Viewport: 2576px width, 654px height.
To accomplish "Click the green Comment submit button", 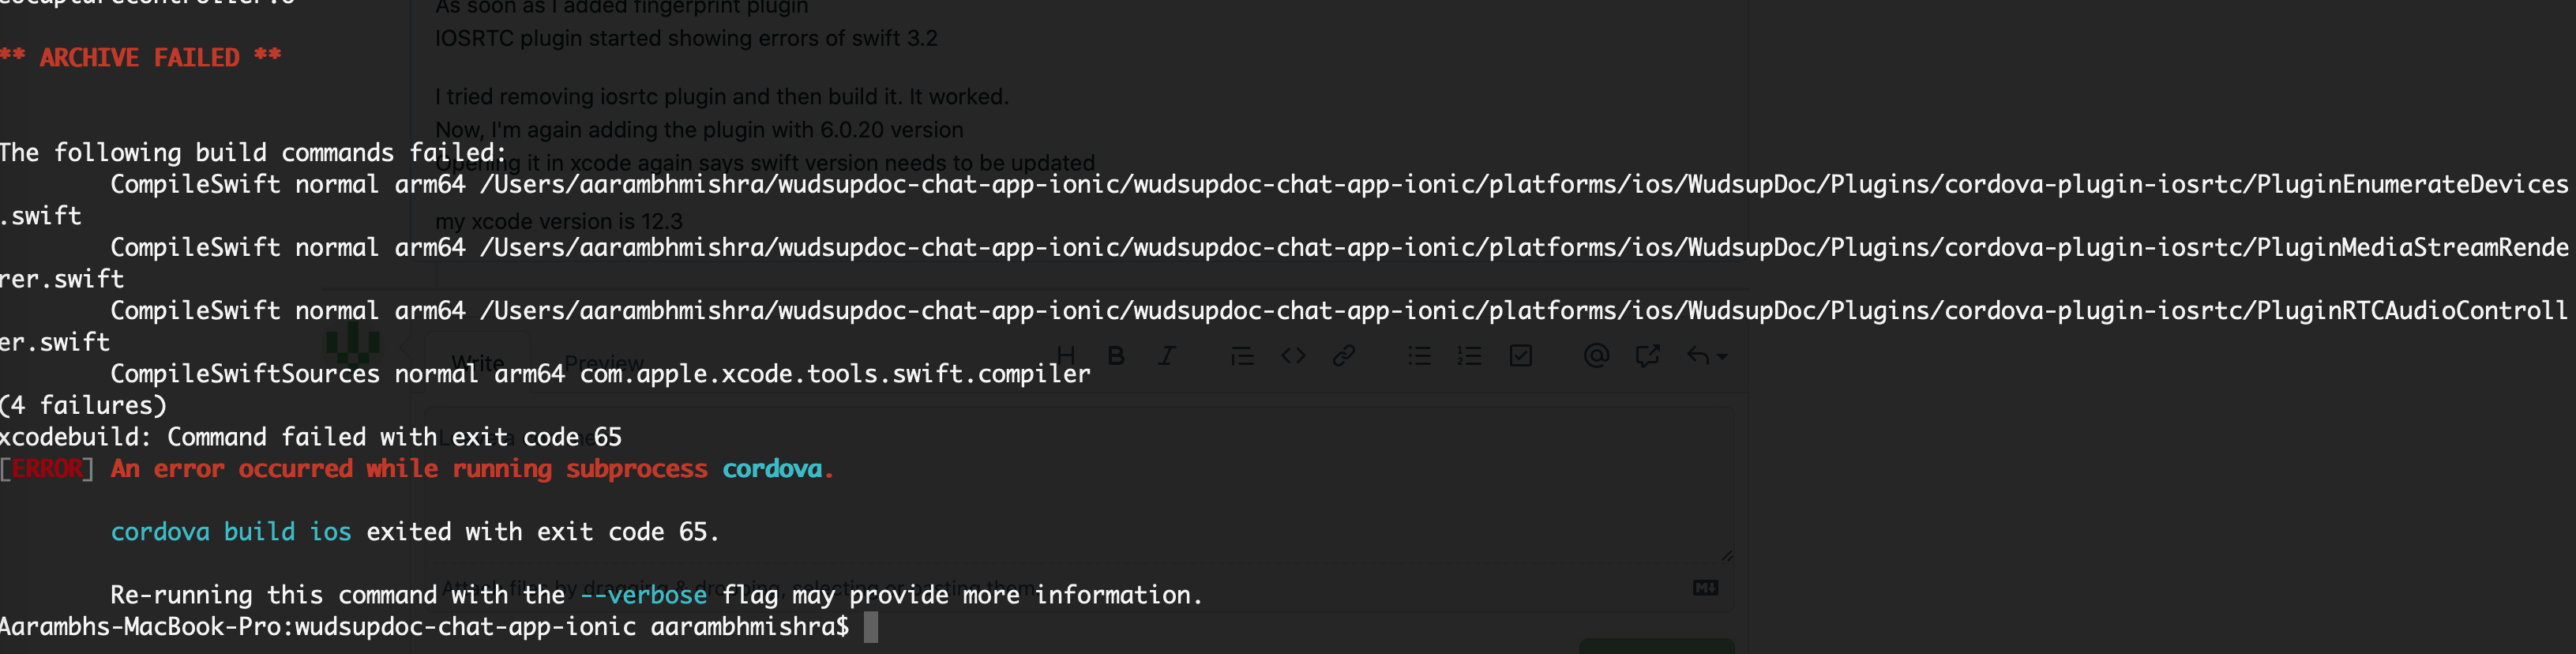I will tap(1656, 646).
